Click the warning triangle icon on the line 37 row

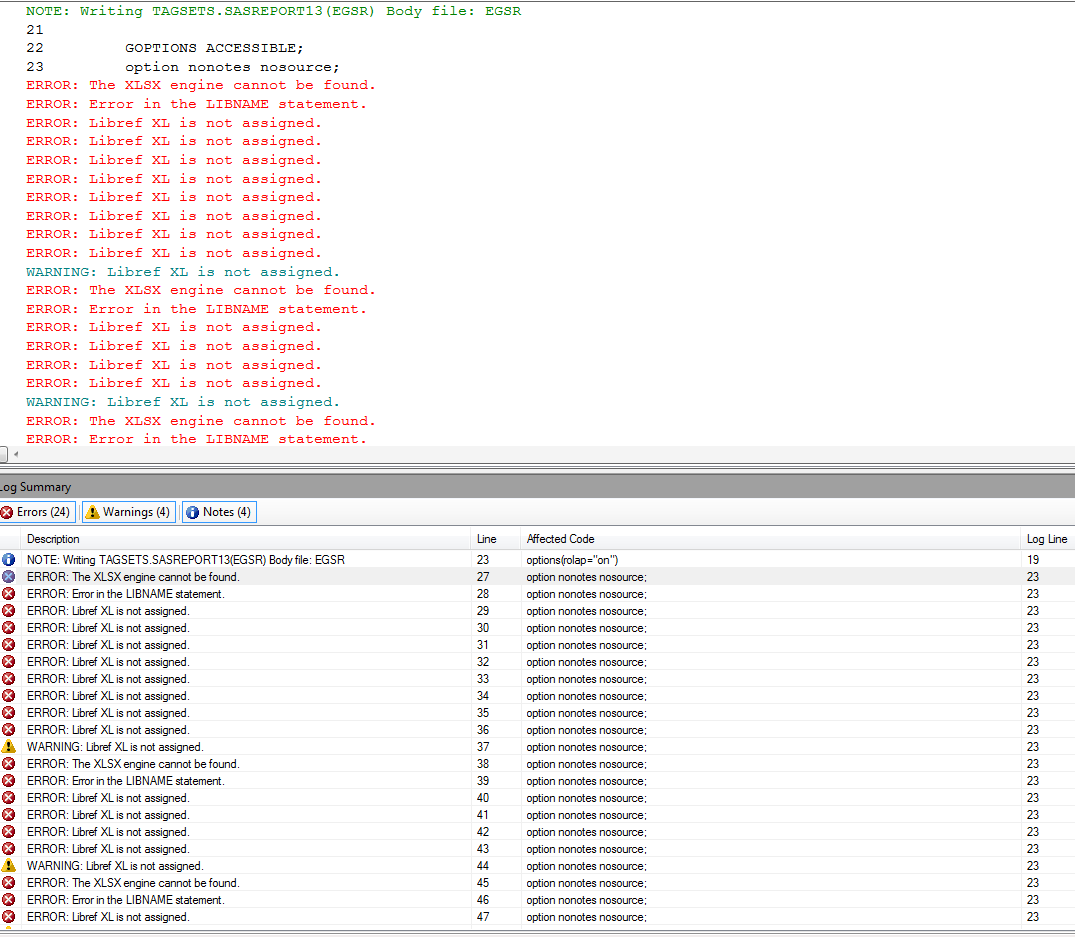pyautogui.click(x=9, y=747)
